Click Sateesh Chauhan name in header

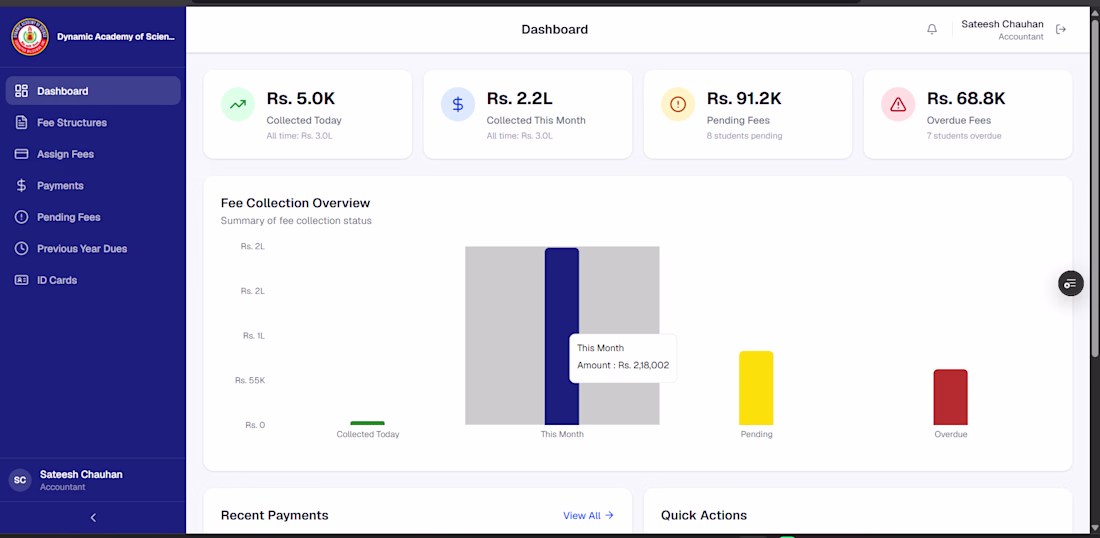pyautogui.click(x=1002, y=24)
